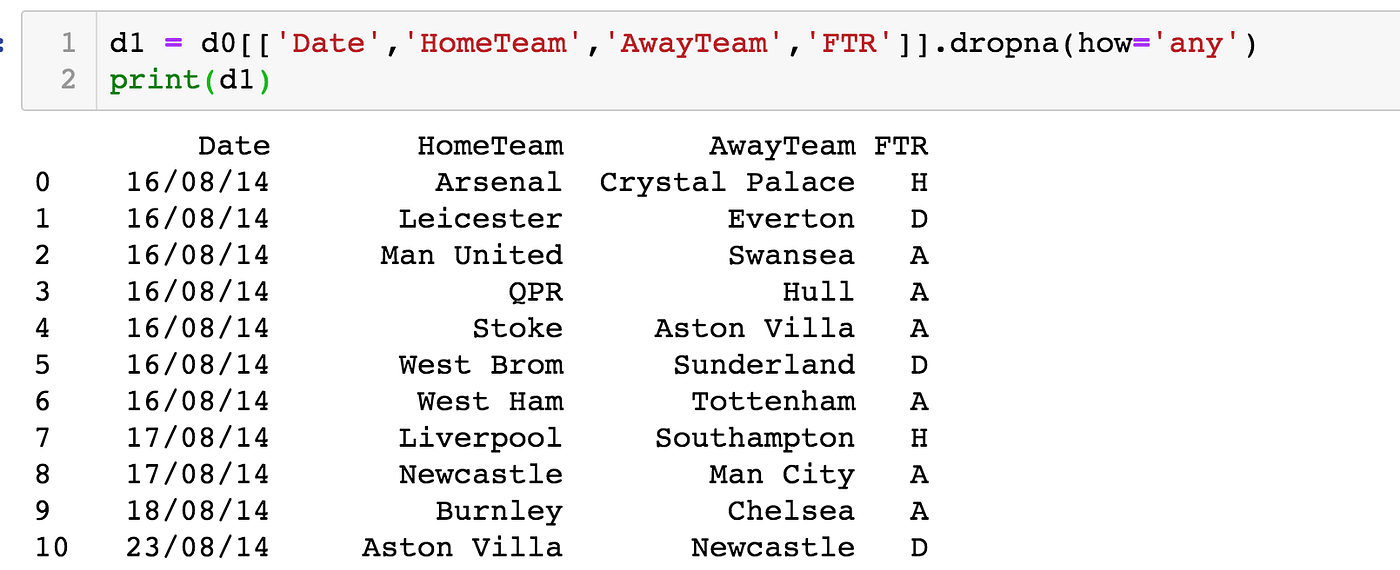Viewport: 1400px width, 570px height.
Task: Click Man United in row 2
Action: pyautogui.click(x=472, y=255)
